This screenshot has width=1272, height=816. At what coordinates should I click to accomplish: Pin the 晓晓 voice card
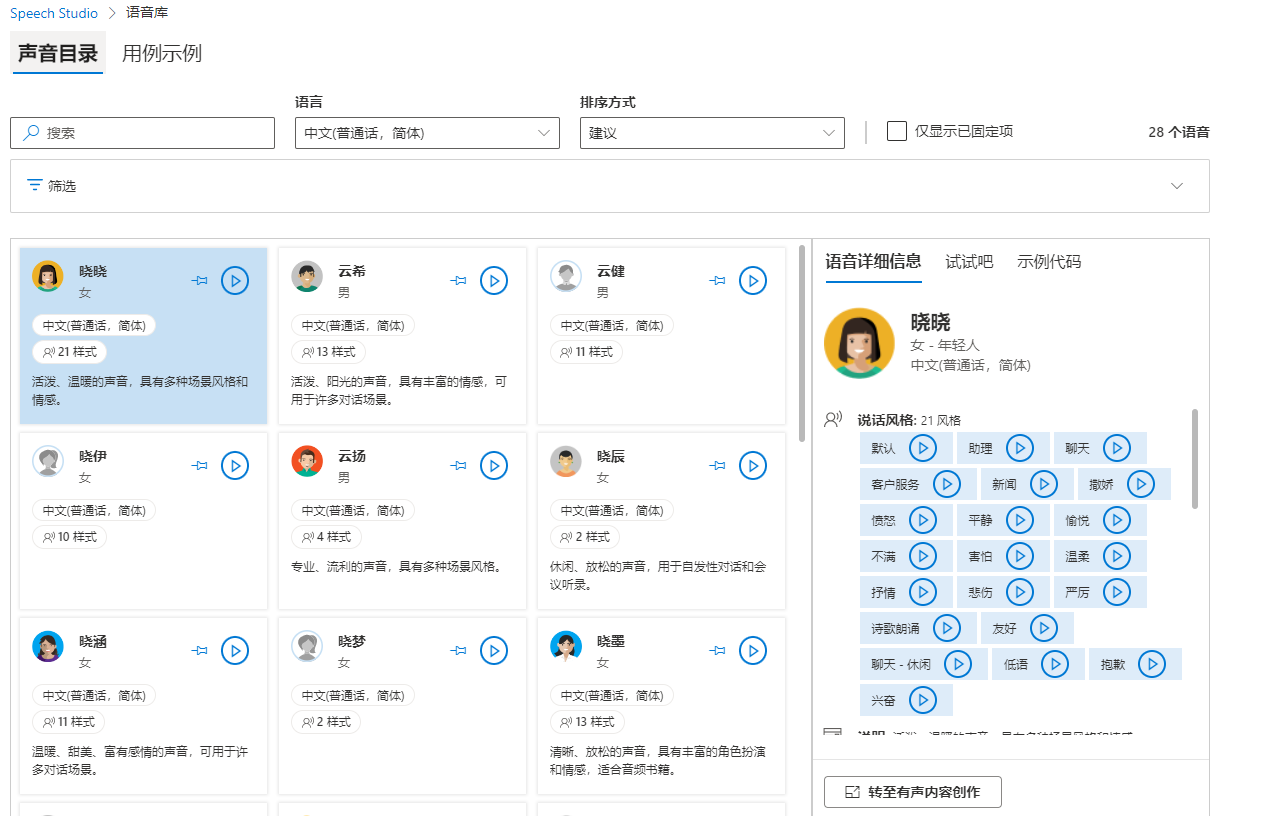coord(200,281)
